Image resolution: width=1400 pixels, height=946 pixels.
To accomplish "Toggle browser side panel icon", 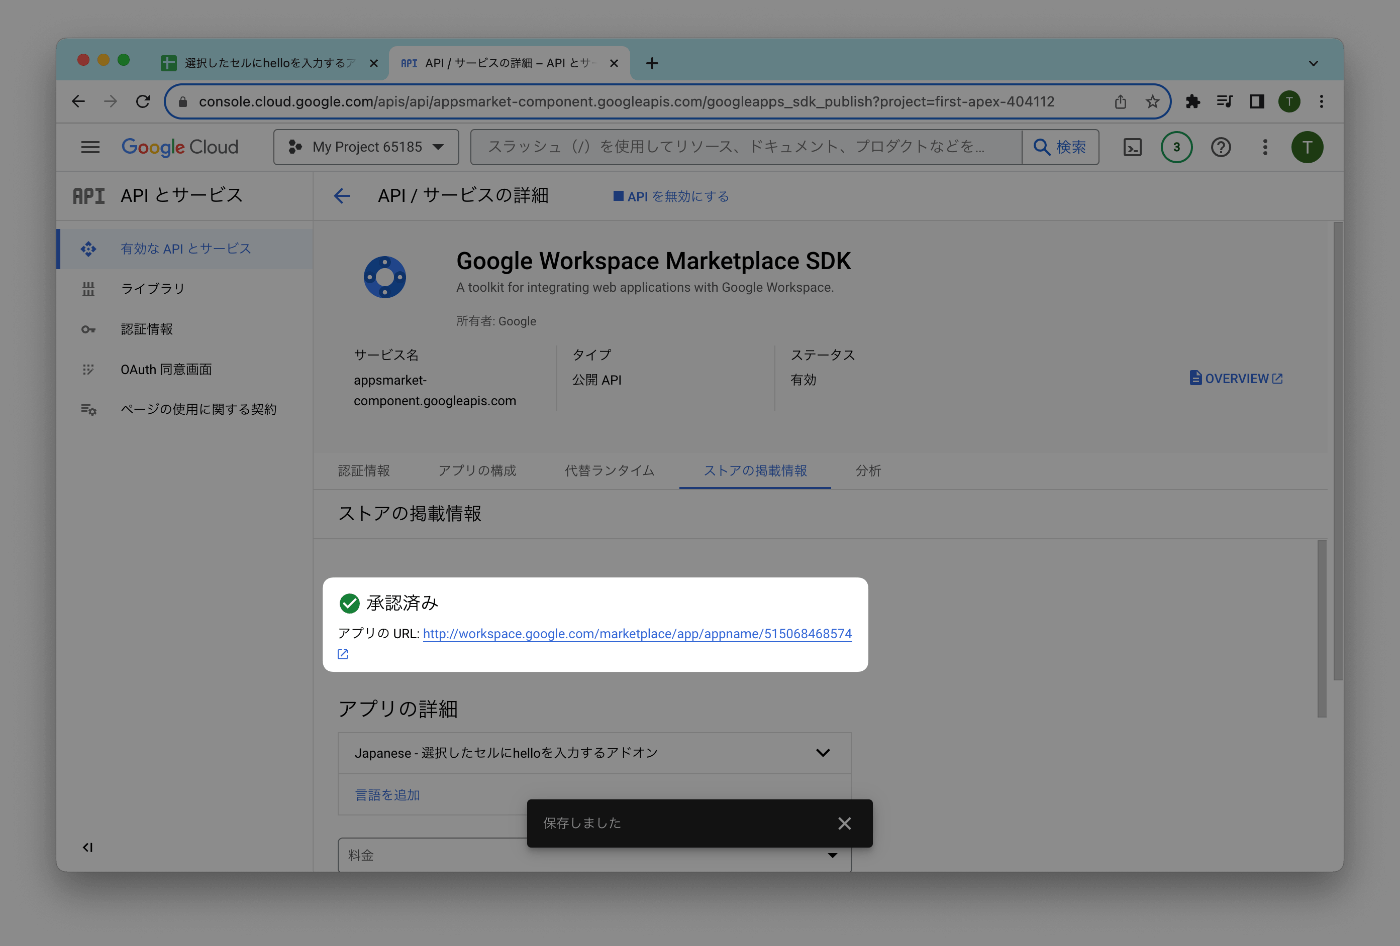I will [x=1257, y=101].
